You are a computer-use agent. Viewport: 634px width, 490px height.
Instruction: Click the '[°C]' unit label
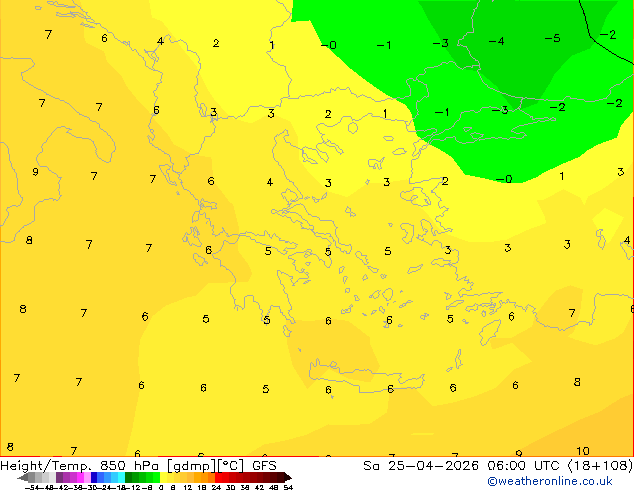[230, 466]
